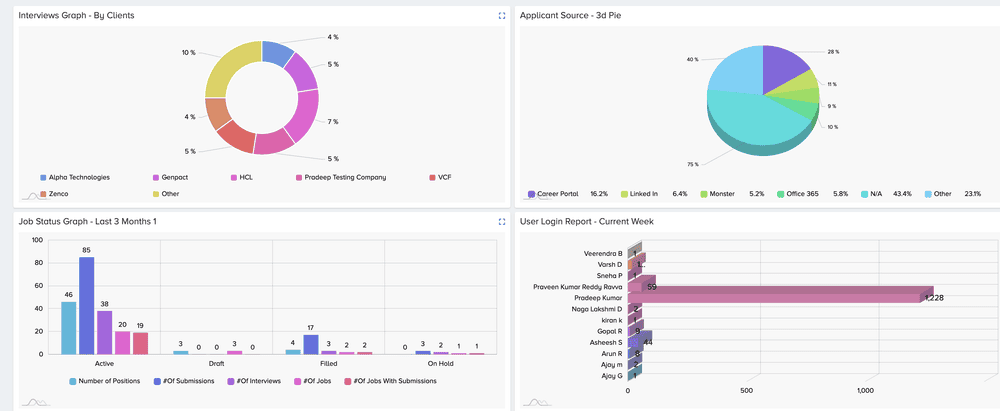Image resolution: width=1000 pixels, height=411 pixels.
Task: Click the 'Arun R' name label
Action: [612, 353]
